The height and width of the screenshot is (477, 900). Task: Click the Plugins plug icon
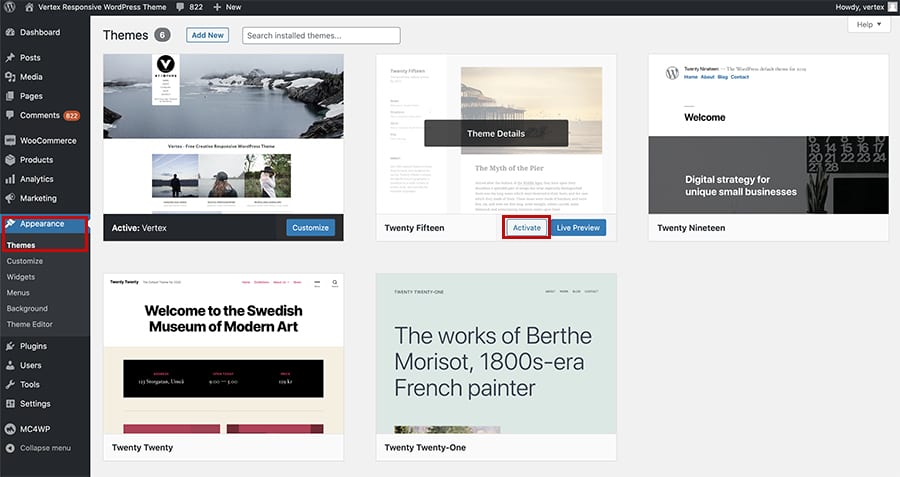pos(10,346)
